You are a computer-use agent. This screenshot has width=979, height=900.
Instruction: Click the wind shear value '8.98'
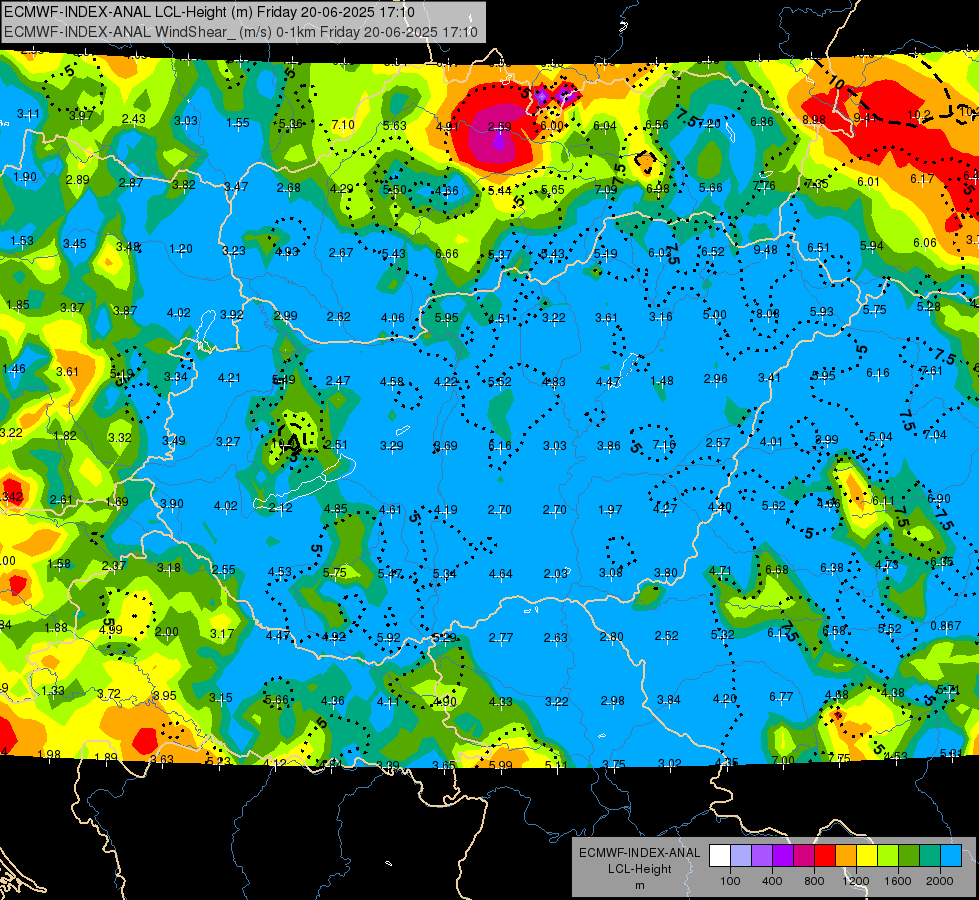814,119
